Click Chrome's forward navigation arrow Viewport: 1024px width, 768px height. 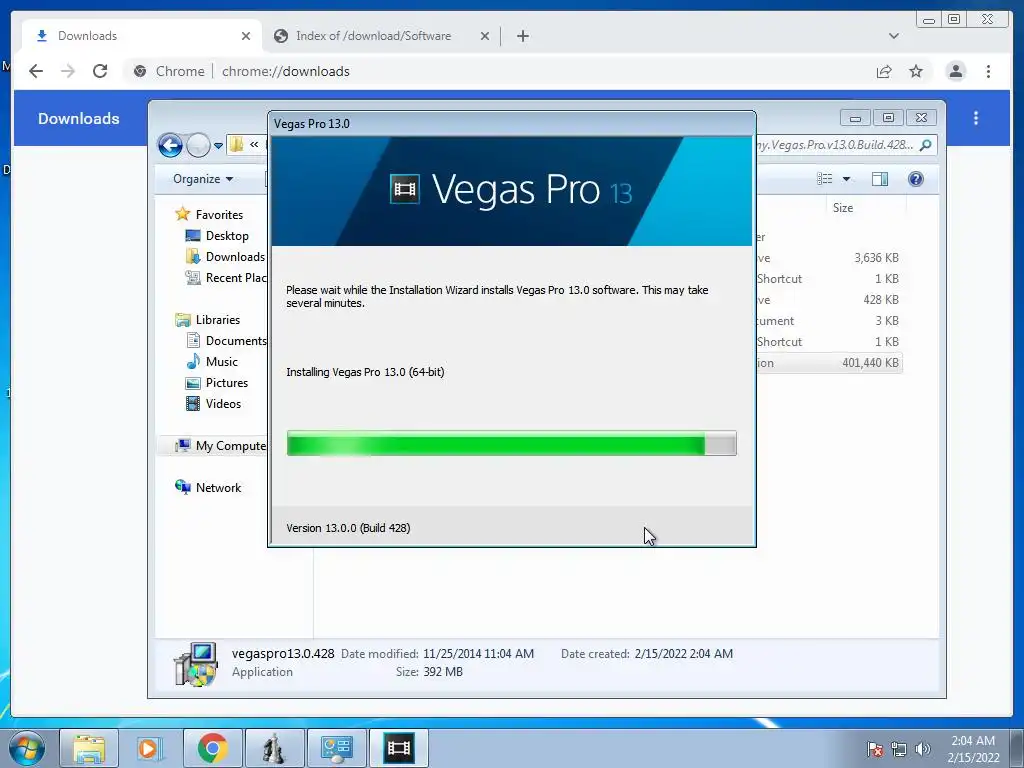click(x=68, y=71)
